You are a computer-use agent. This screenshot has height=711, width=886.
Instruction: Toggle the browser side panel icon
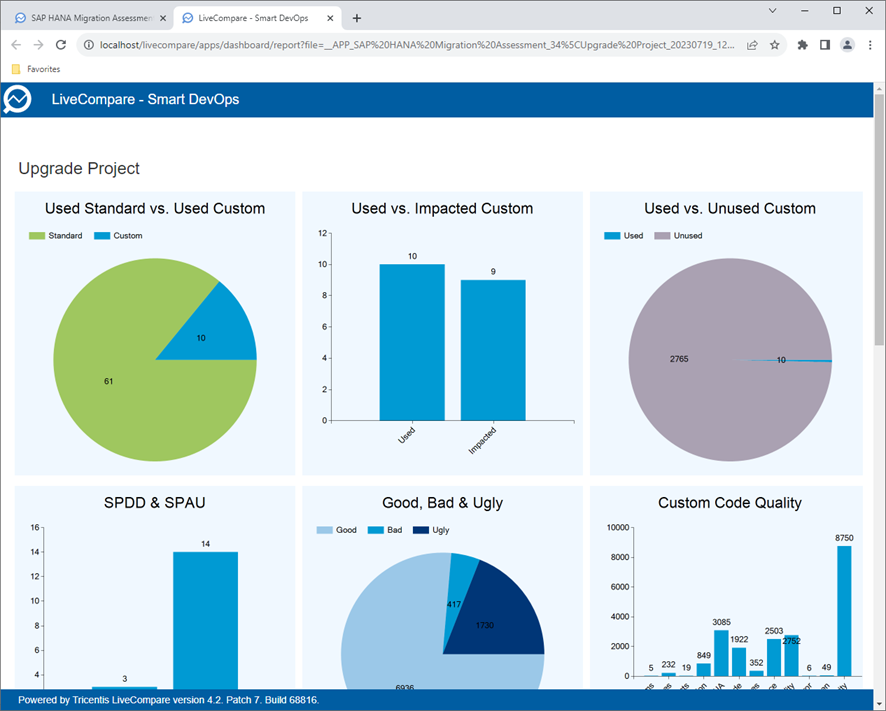coord(825,45)
